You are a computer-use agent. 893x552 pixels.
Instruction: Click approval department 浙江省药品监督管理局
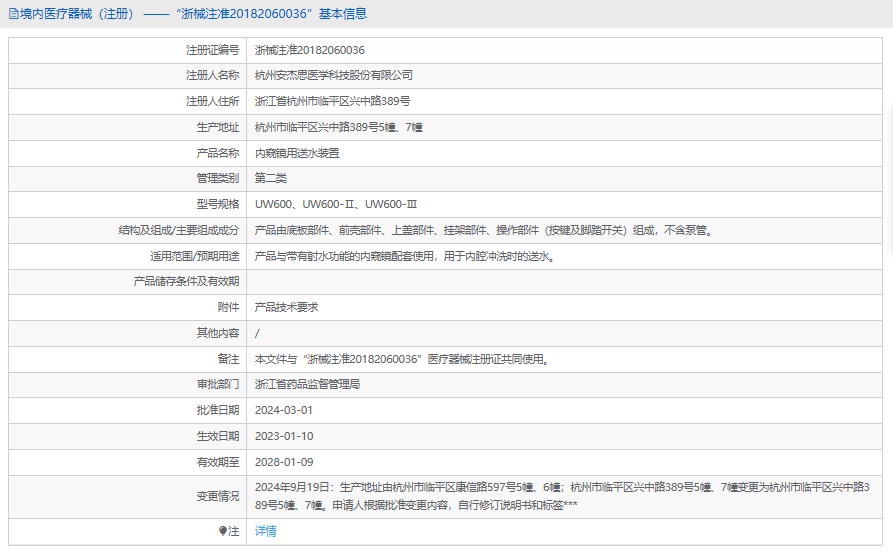click(307, 385)
